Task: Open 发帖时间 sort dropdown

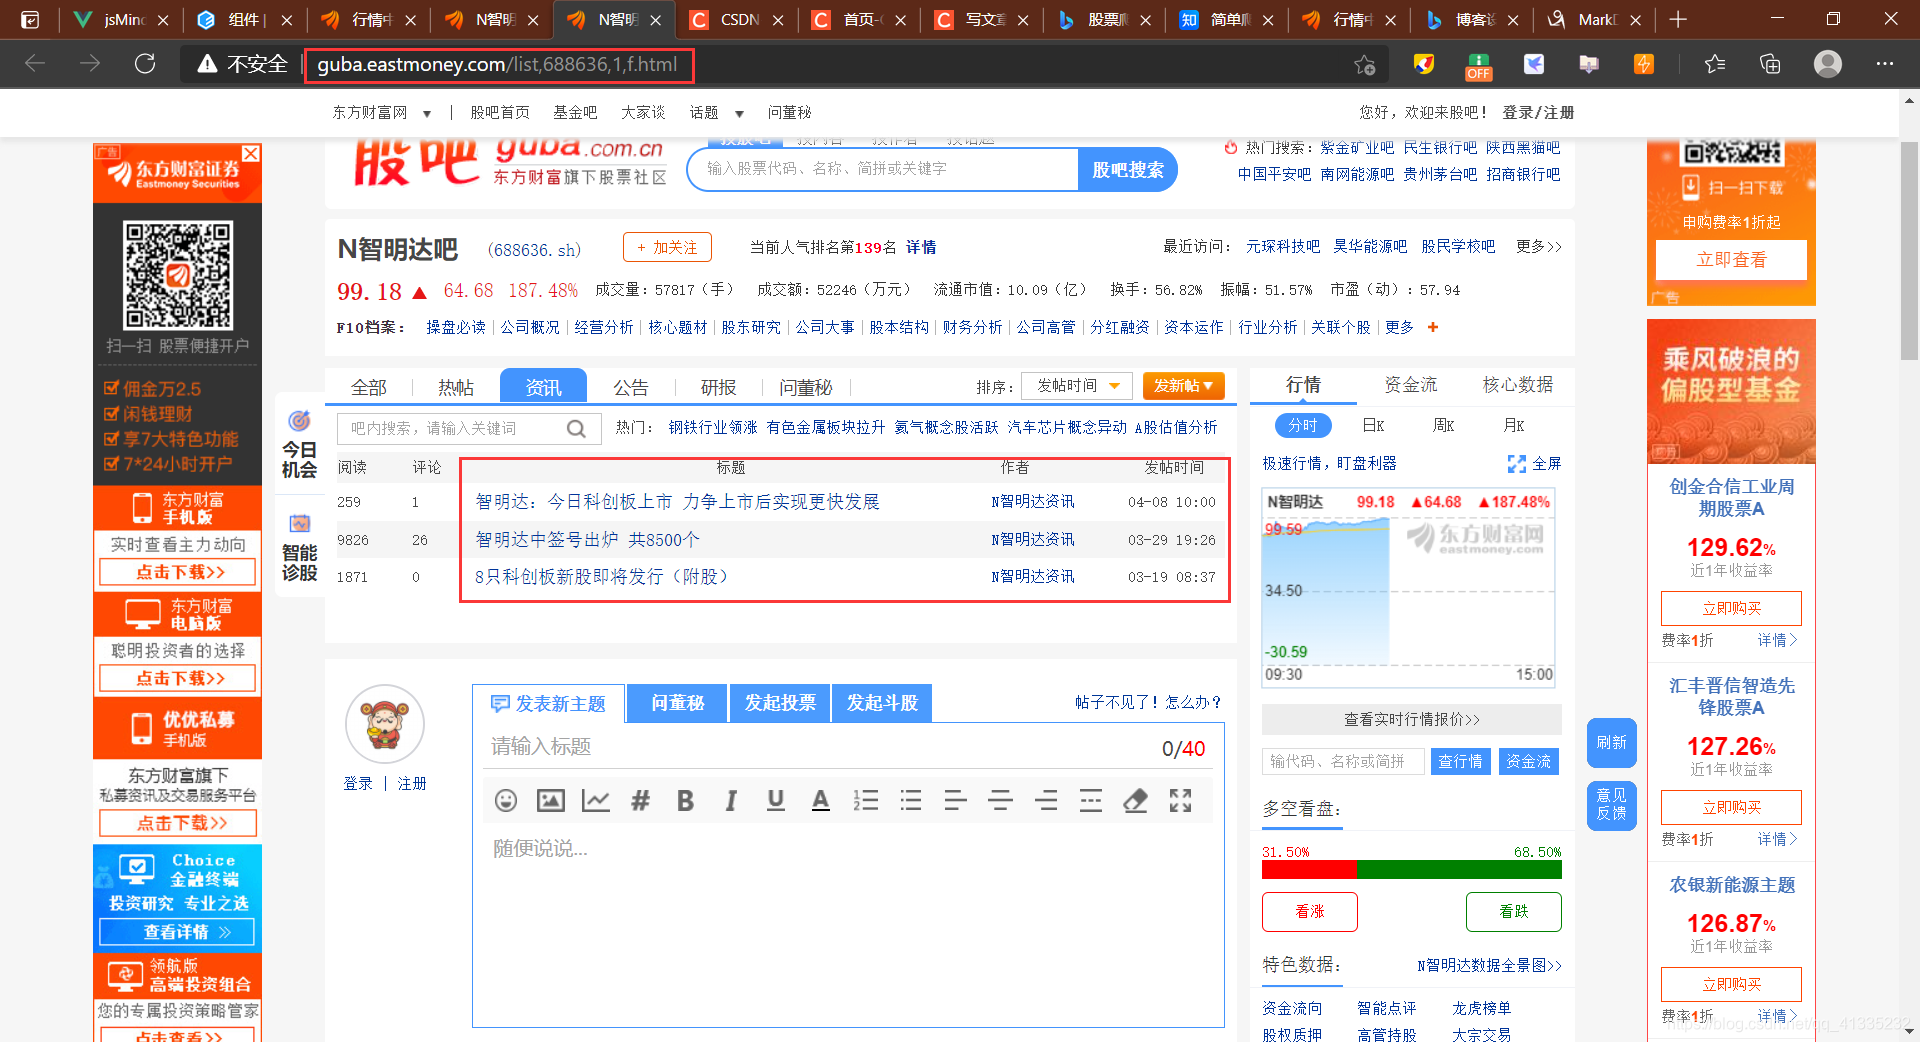Action: pos(1077,386)
